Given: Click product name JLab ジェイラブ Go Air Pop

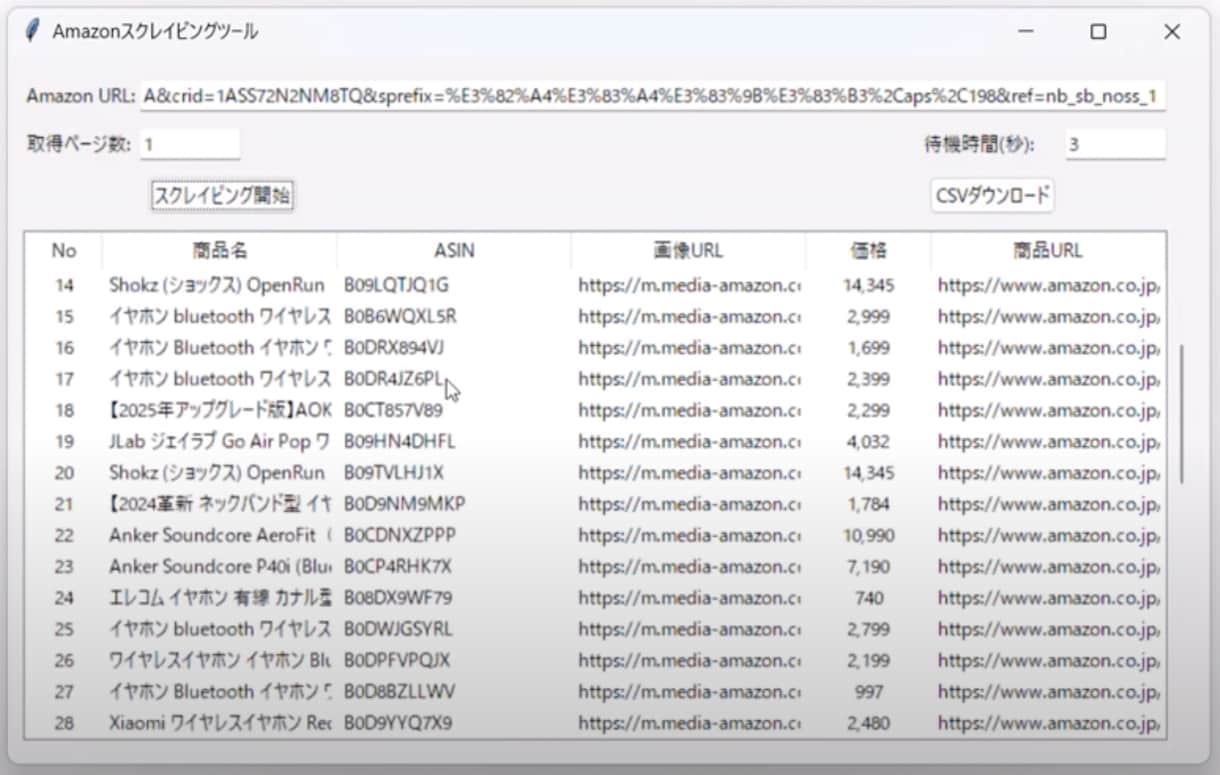Looking at the screenshot, I should [219, 441].
